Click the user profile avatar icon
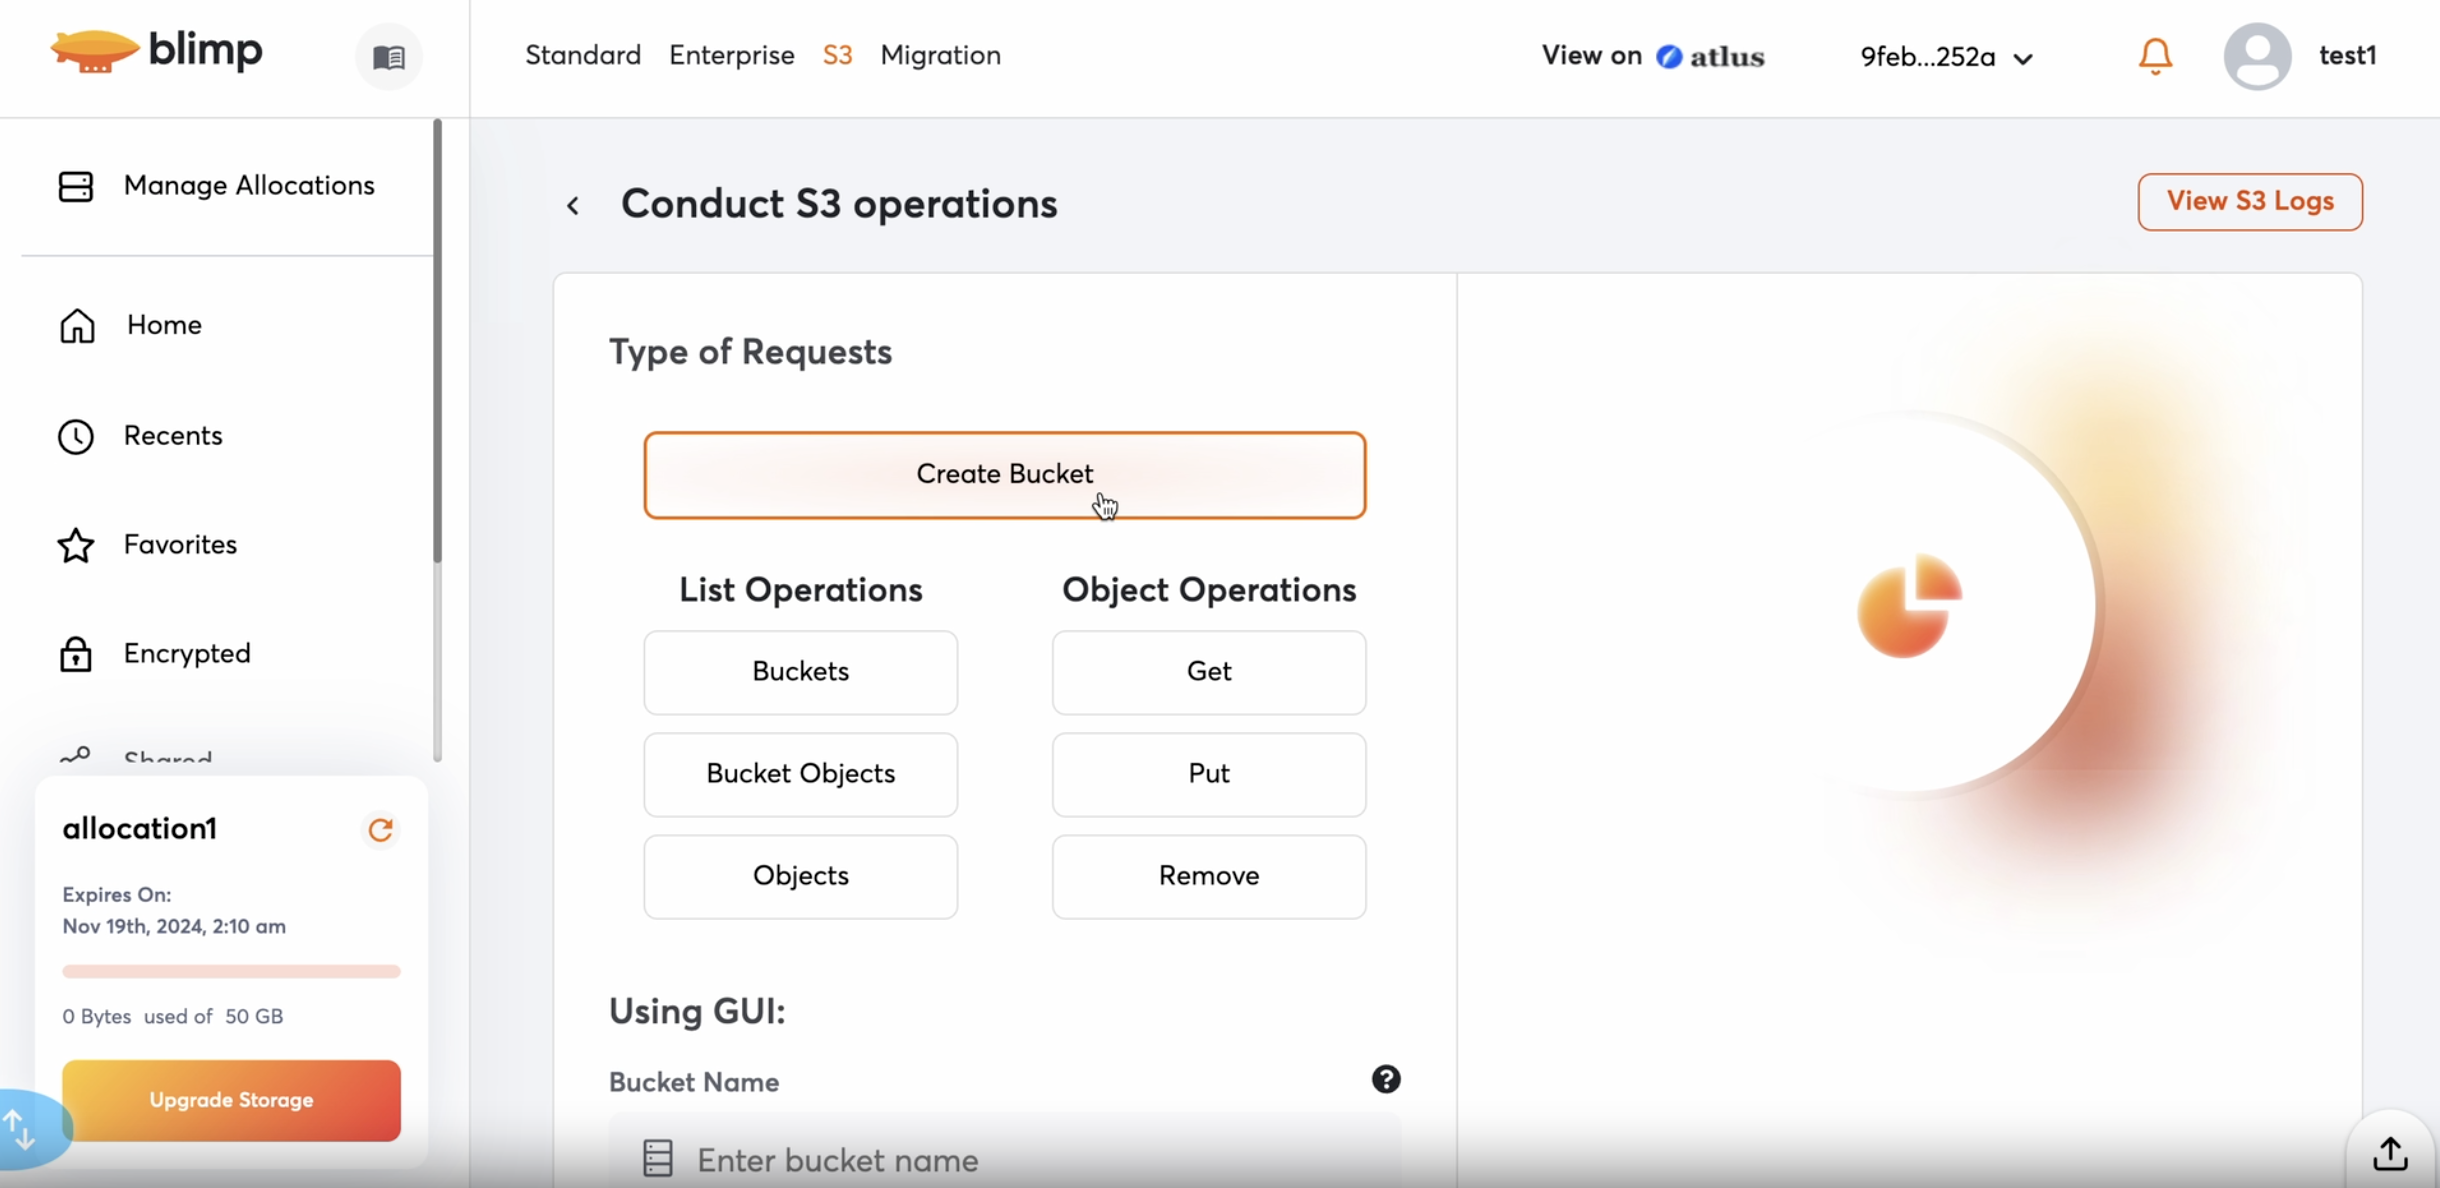The width and height of the screenshot is (2440, 1188). [x=2257, y=56]
